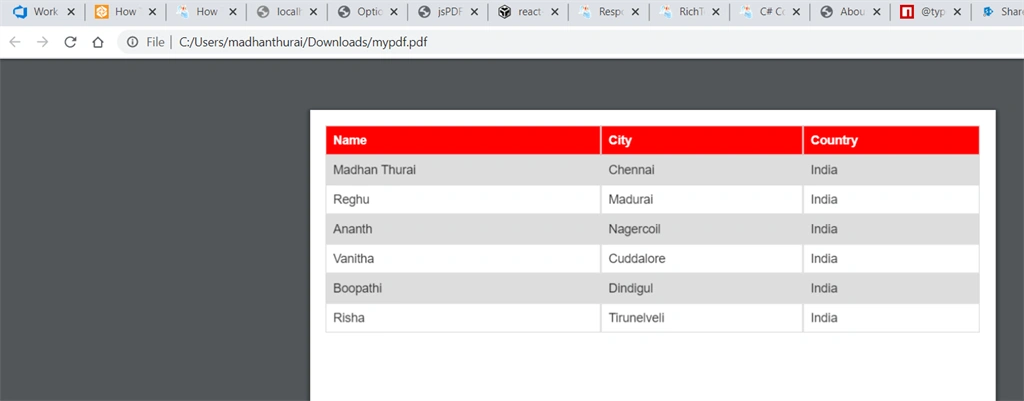
Task: Go back to the previous page
Action: pyautogui.click(x=15, y=42)
